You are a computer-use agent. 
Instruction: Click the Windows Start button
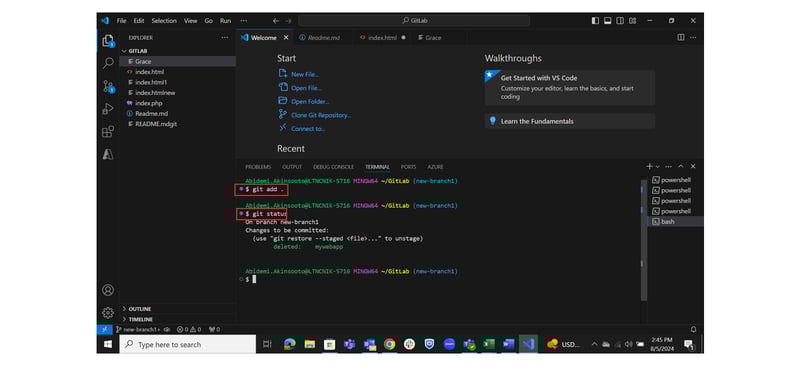(x=108, y=345)
